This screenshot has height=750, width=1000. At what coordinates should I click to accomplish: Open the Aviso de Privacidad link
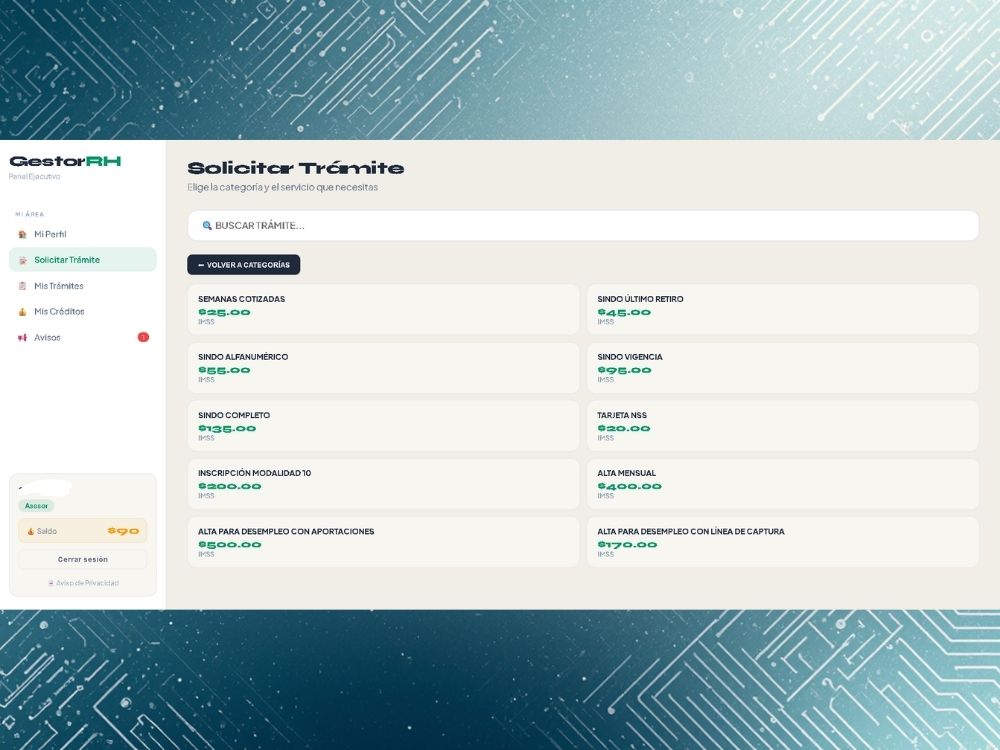[x=84, y=583]
